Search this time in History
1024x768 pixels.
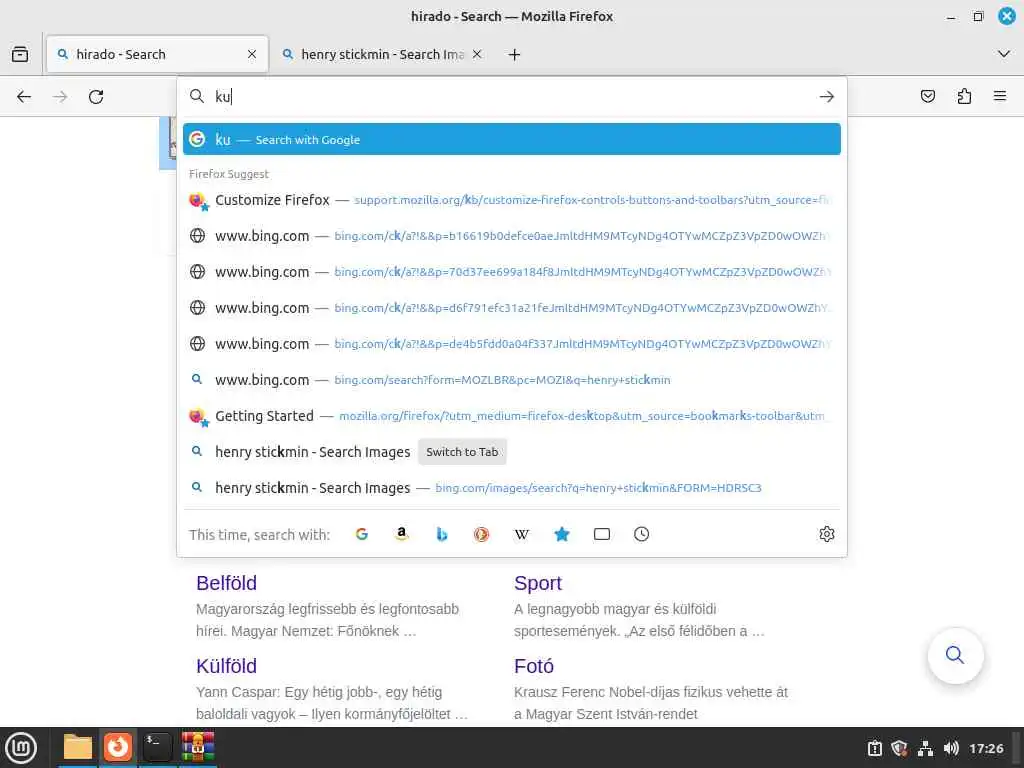pyautogui.click(x=641, y=534)
